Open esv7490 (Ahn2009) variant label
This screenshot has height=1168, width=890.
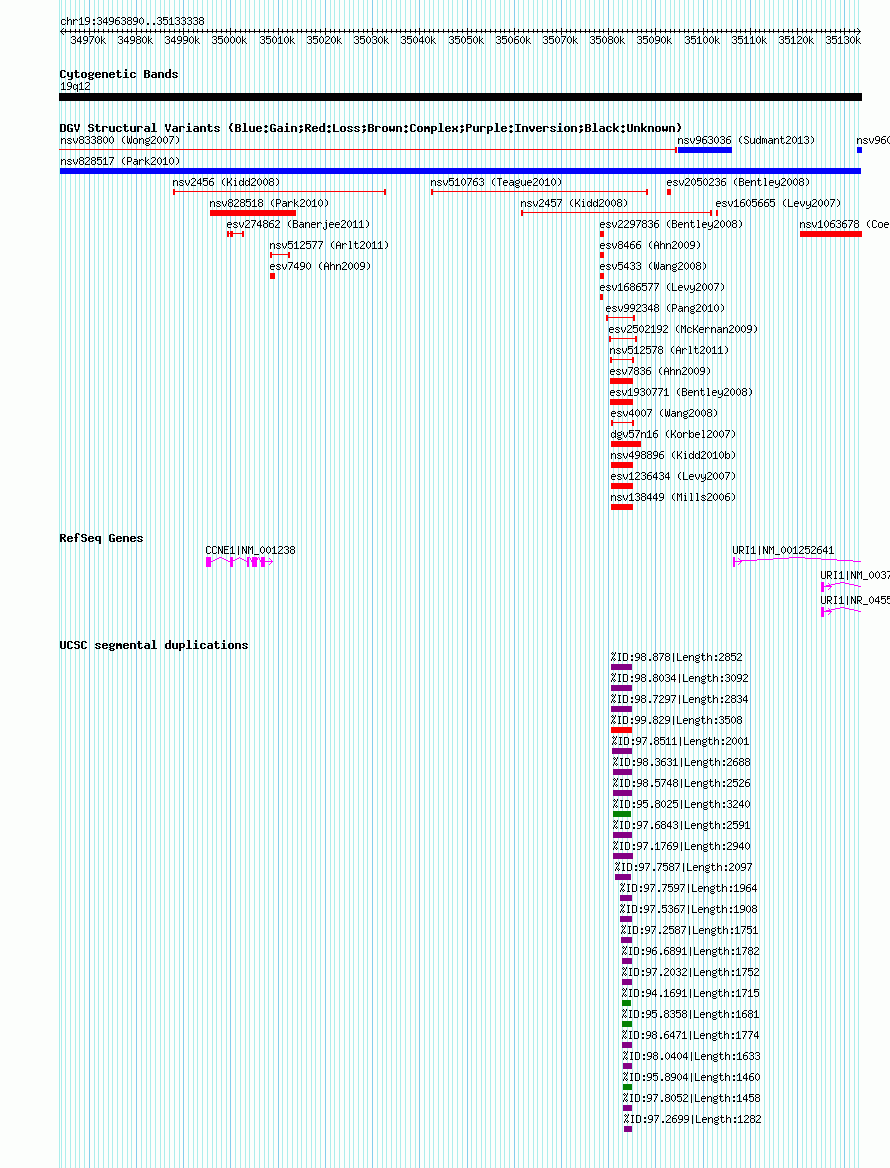tap(320, 265)
